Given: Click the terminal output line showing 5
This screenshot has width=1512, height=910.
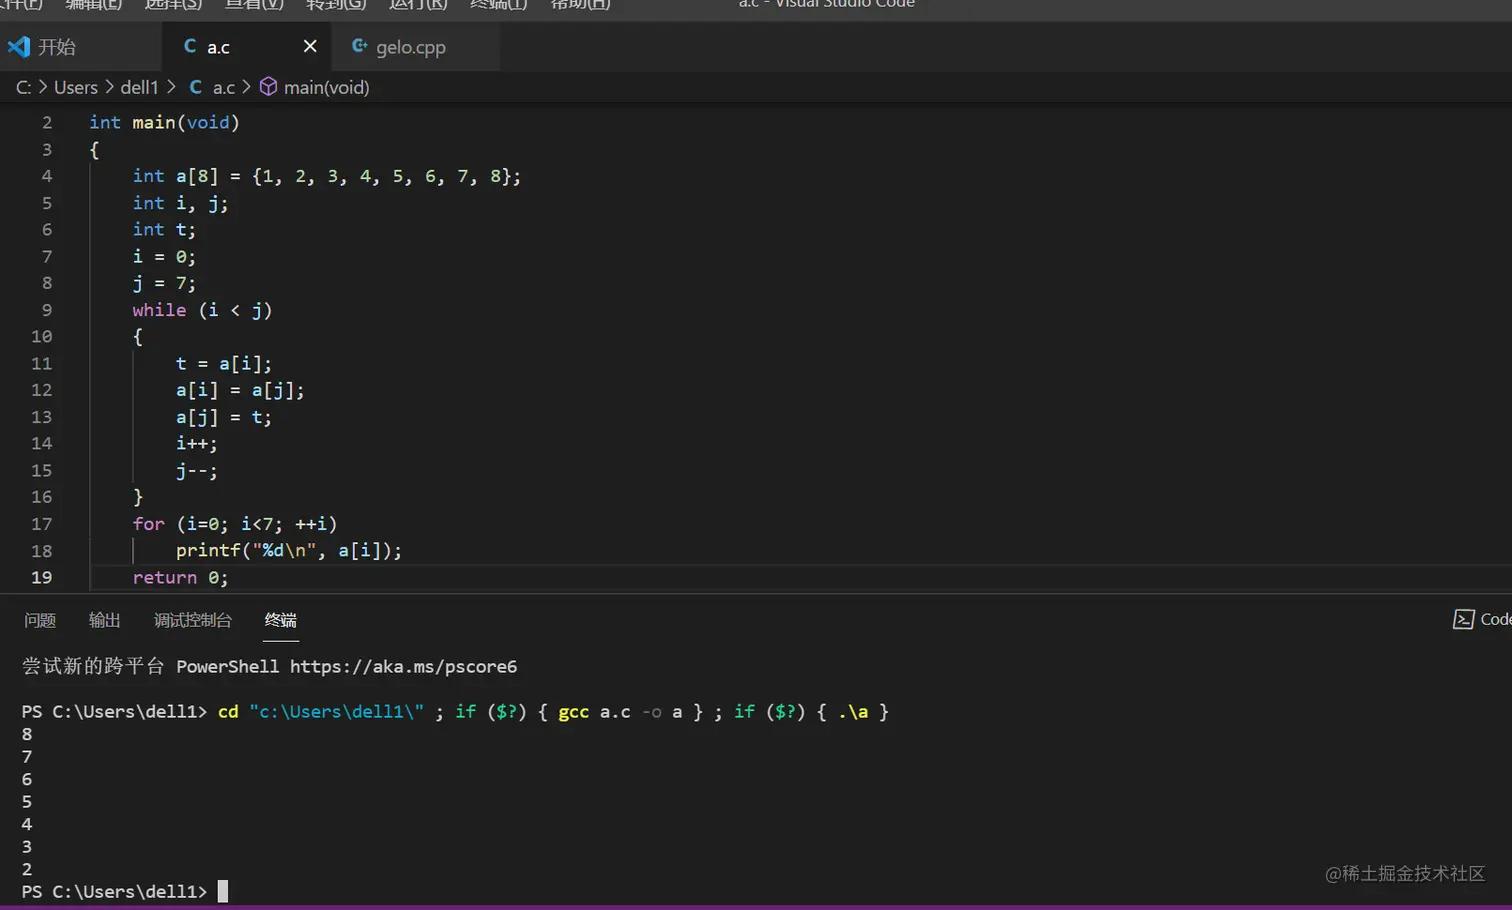Looking at the screenshot, I should coord(27,802).
